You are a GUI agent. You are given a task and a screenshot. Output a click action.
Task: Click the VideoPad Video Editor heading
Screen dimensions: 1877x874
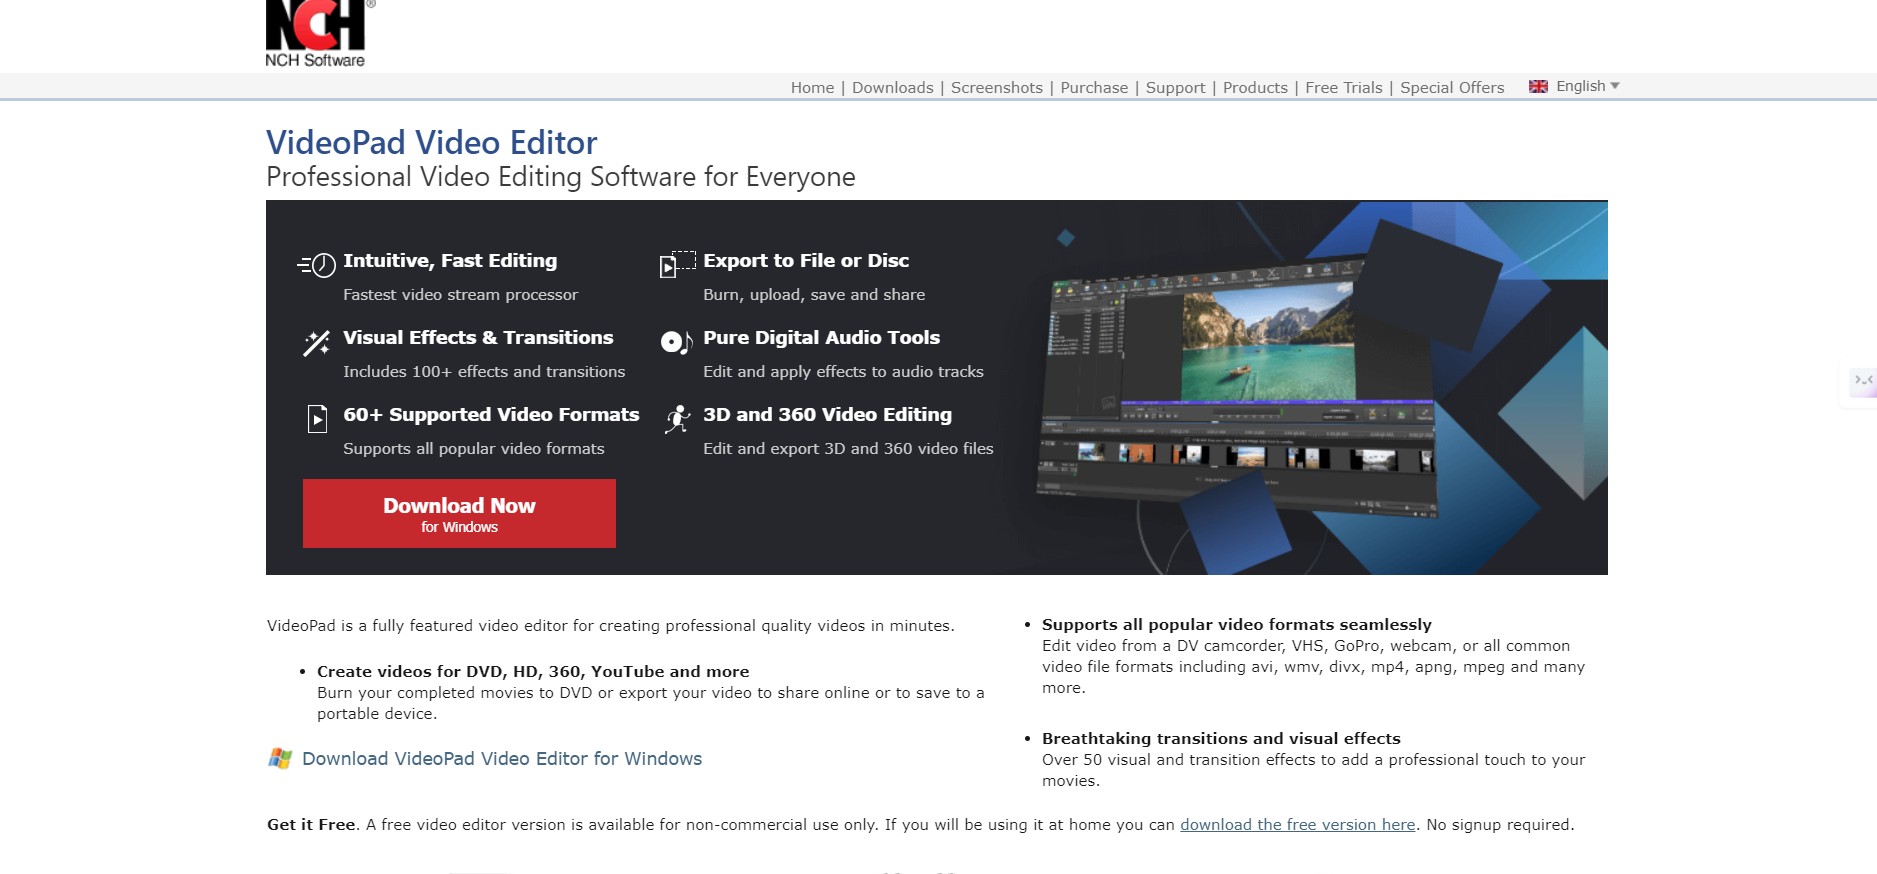coord(431,143)
